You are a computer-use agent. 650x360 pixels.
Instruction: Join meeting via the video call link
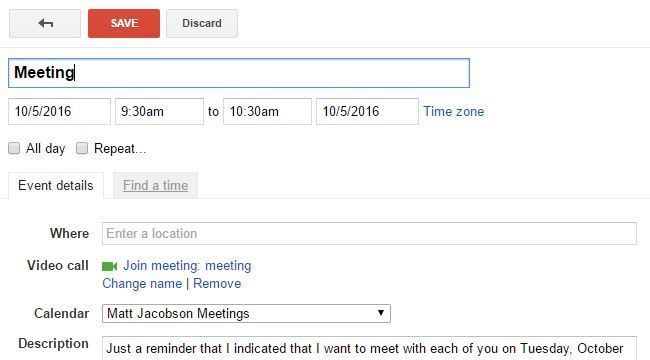tap(187, 265)
